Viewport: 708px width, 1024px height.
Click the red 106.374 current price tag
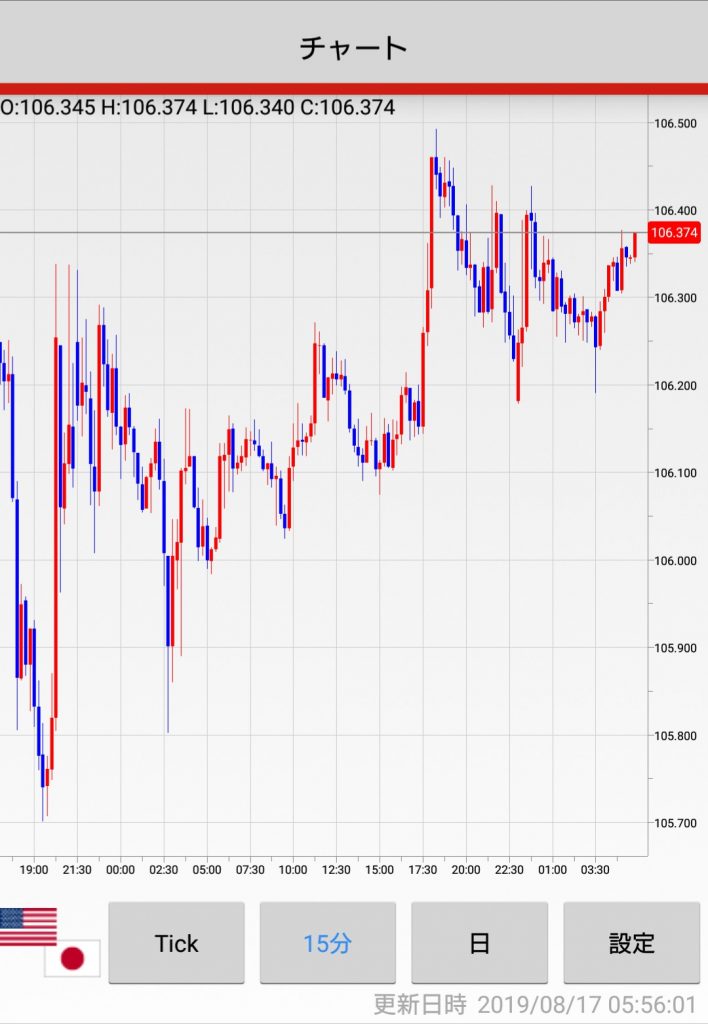(674, 233)
